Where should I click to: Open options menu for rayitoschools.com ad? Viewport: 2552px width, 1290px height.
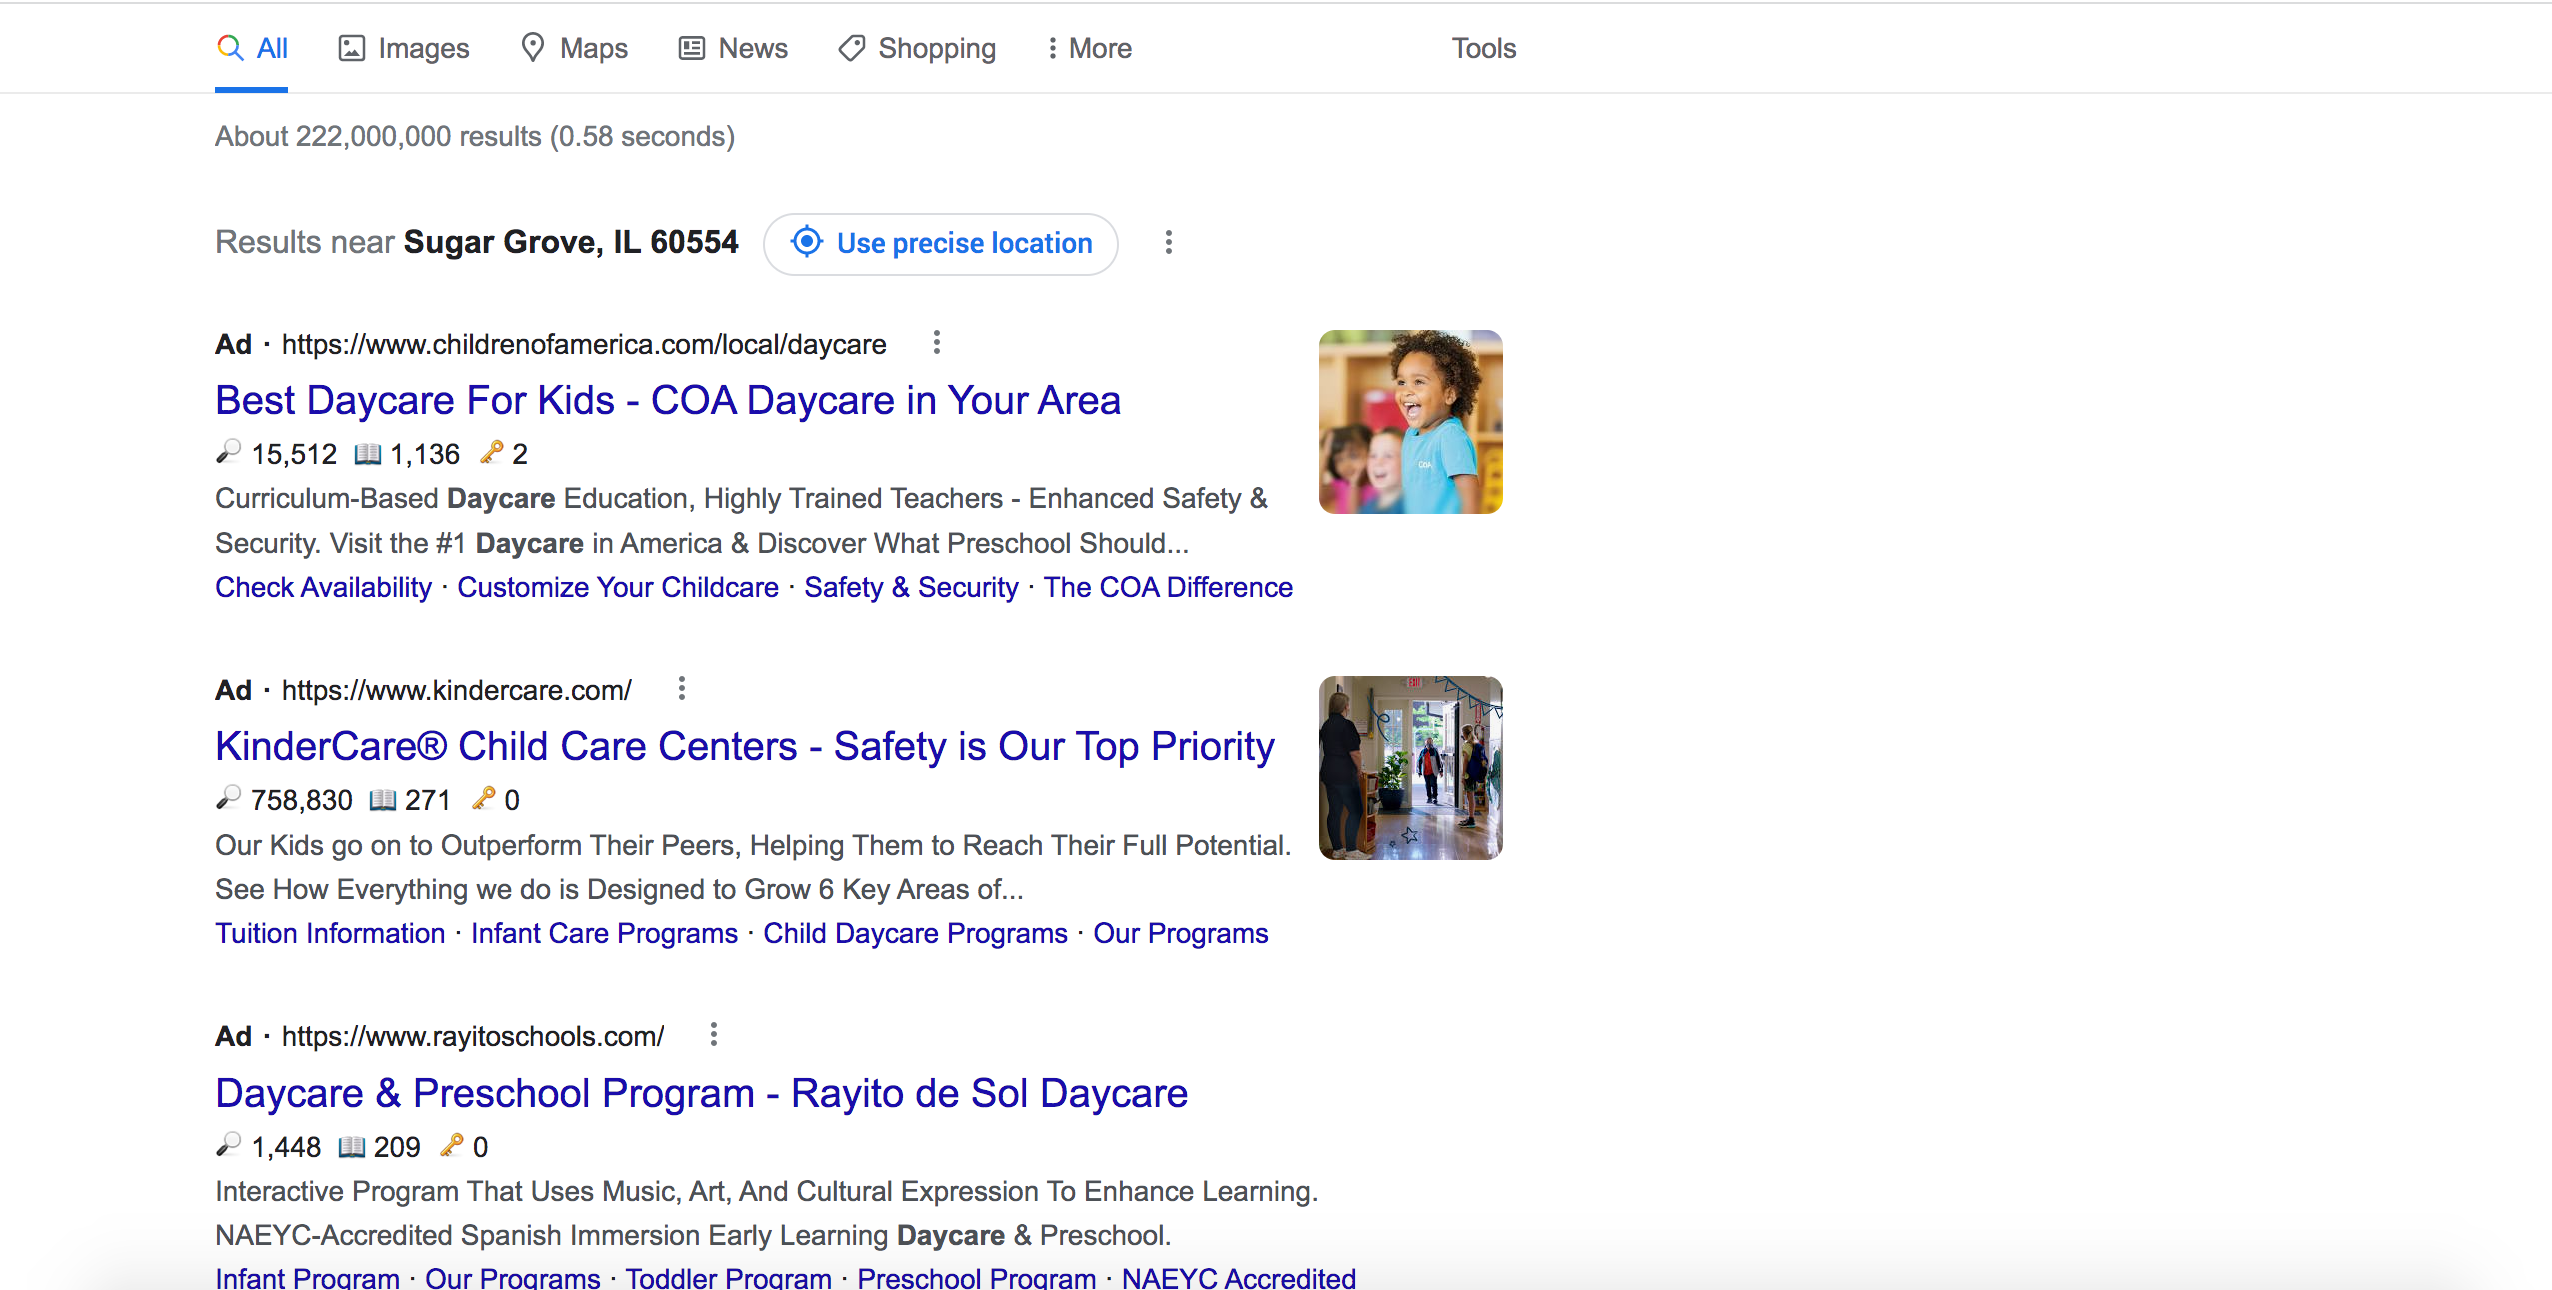[714, 1034]
